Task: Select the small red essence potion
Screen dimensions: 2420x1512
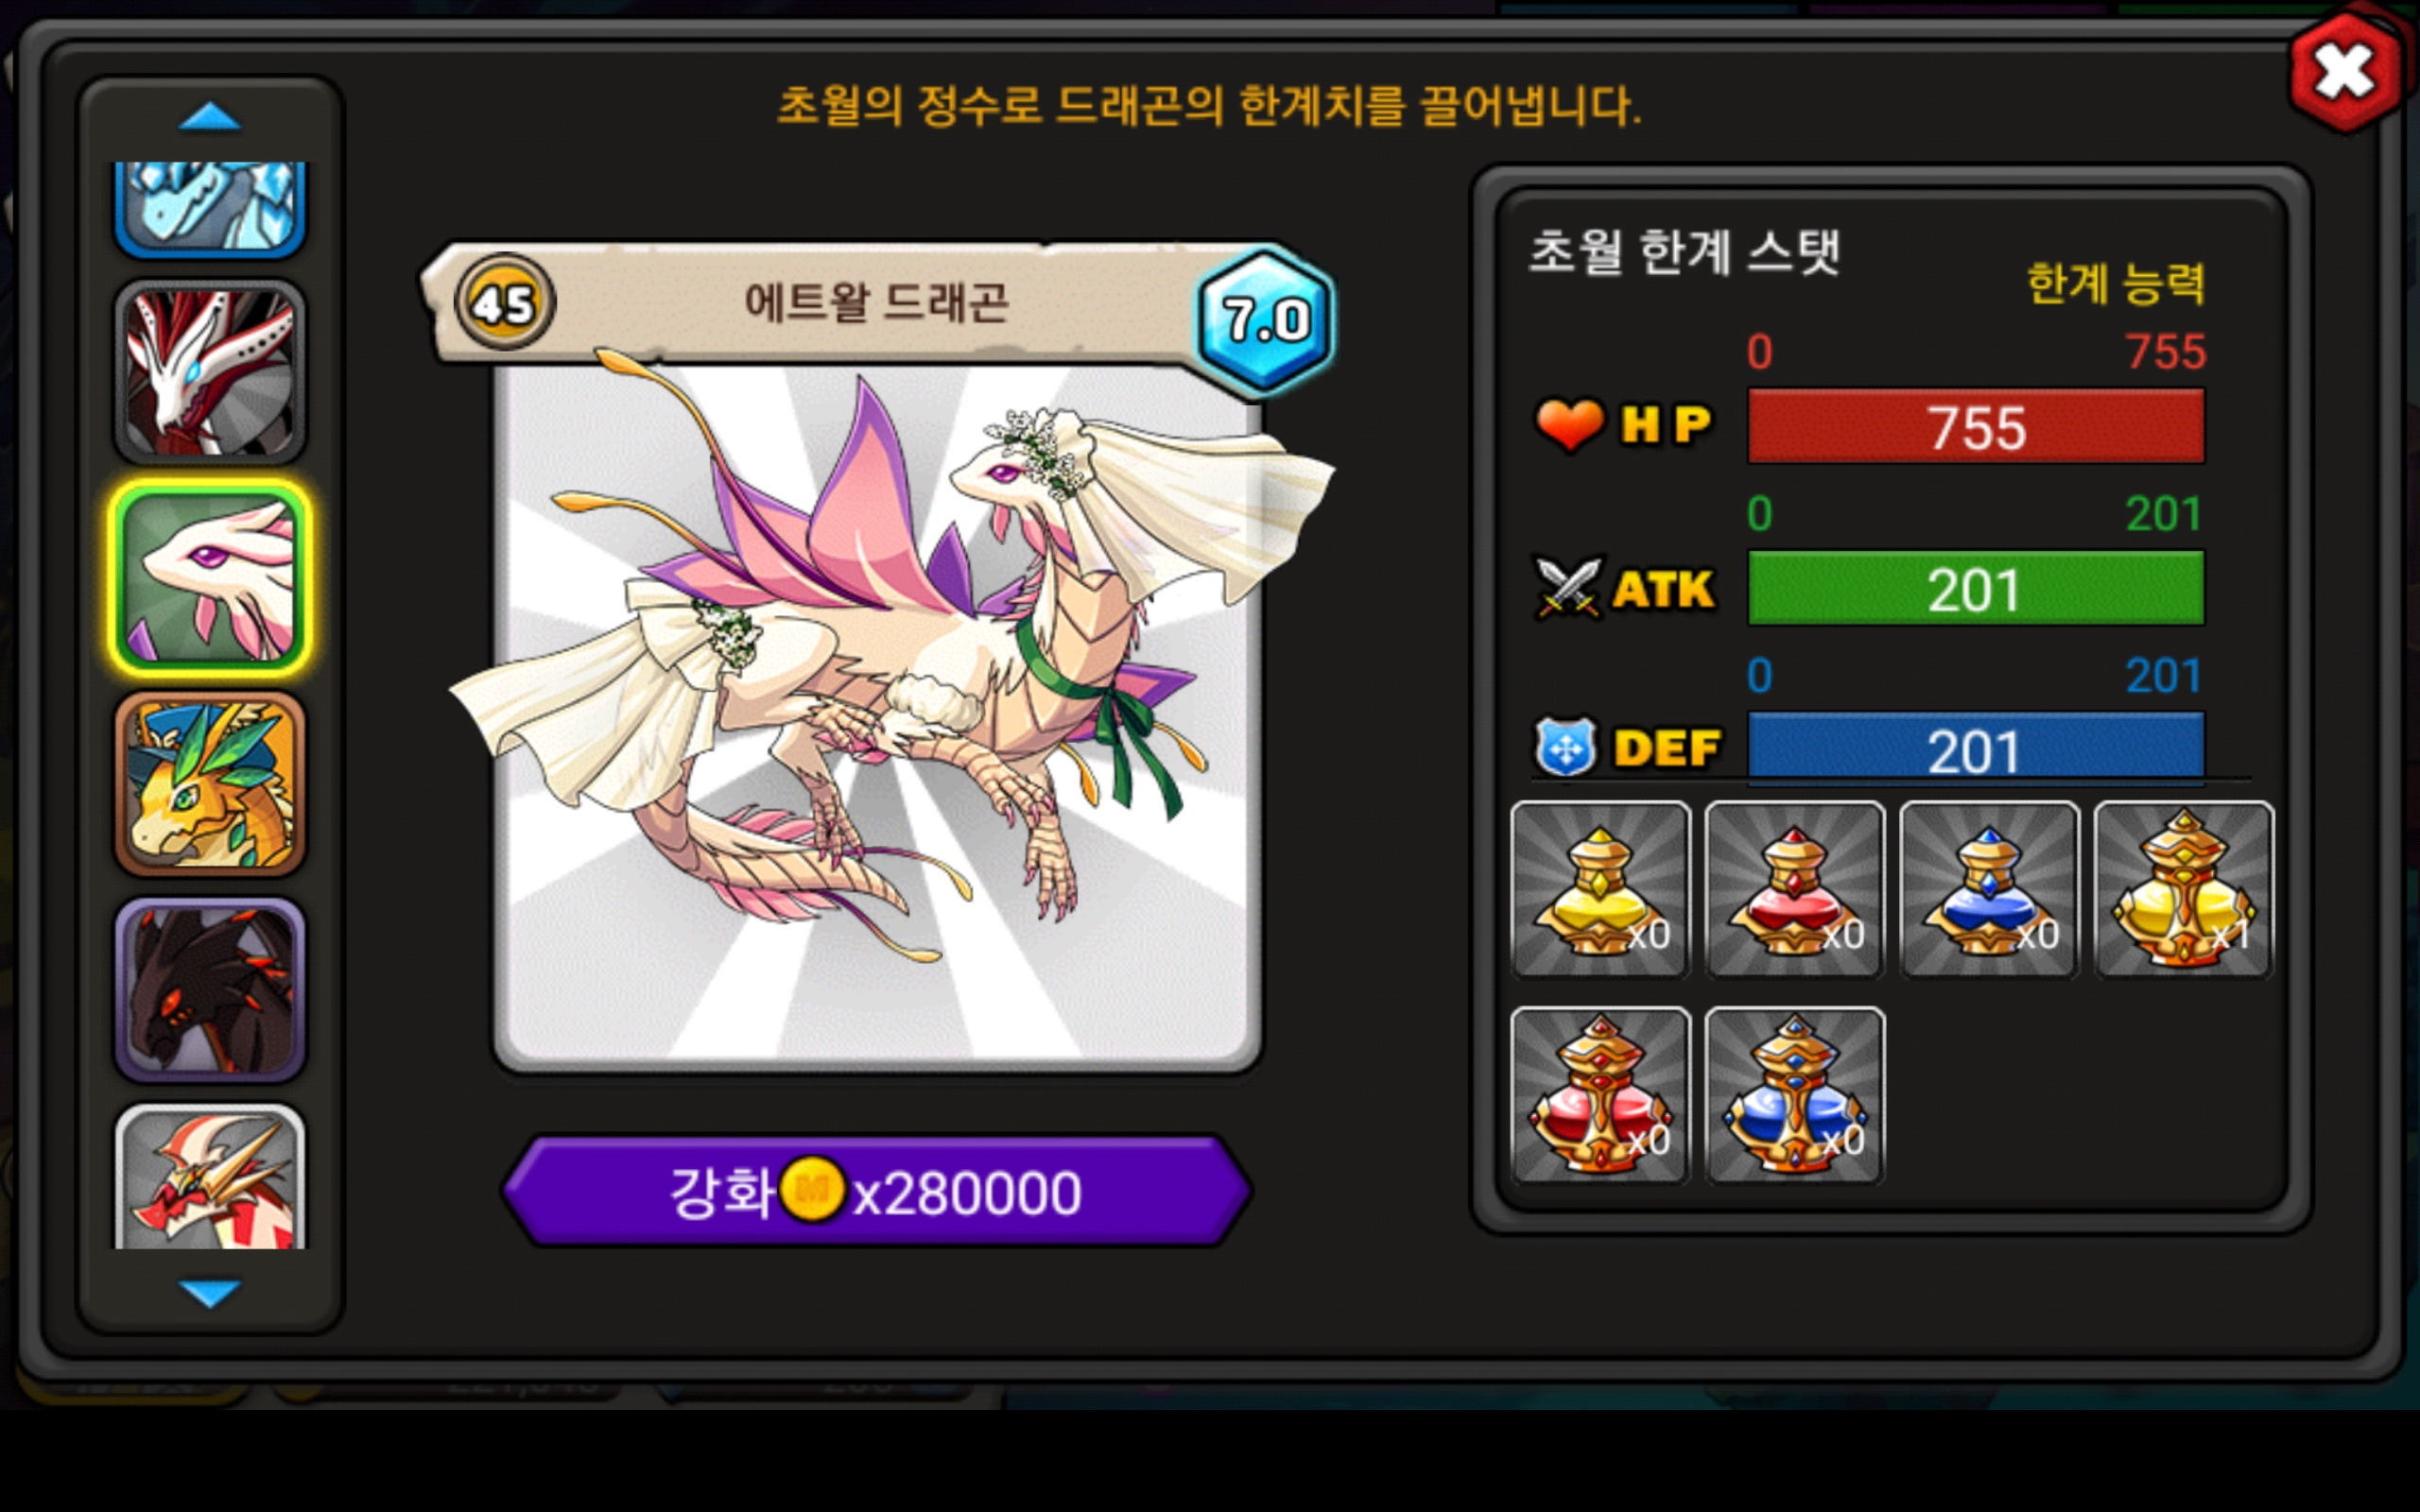Action: [x=1795, y=889]
